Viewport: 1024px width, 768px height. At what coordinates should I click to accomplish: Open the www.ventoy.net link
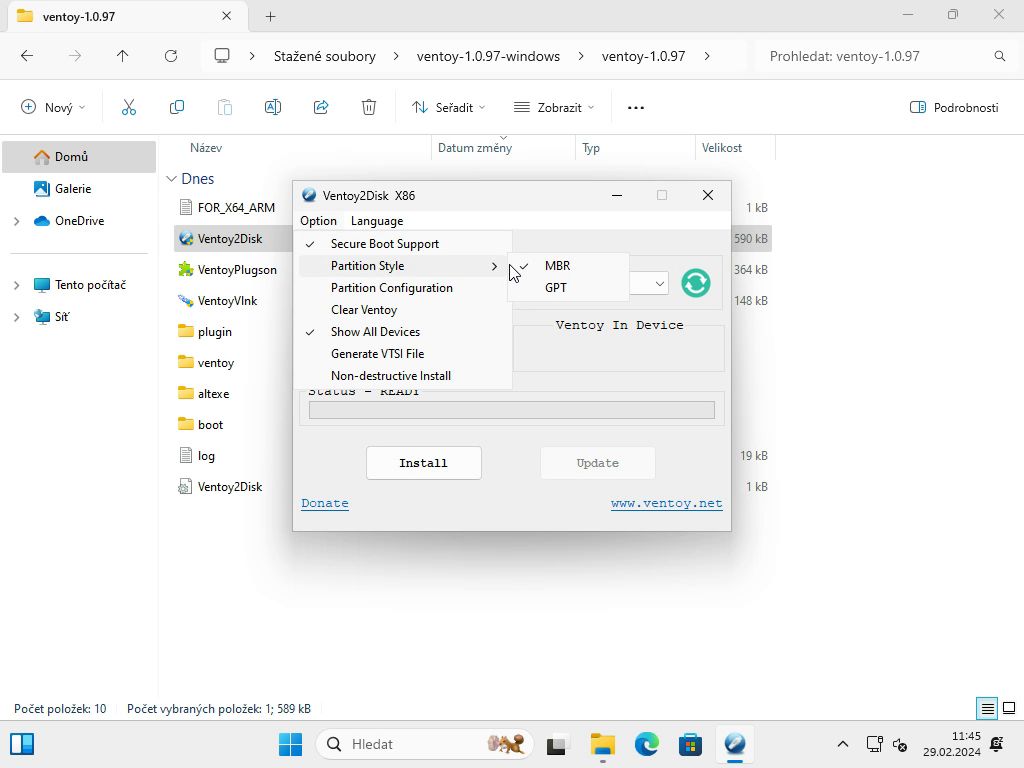click(x=666, y=504)
